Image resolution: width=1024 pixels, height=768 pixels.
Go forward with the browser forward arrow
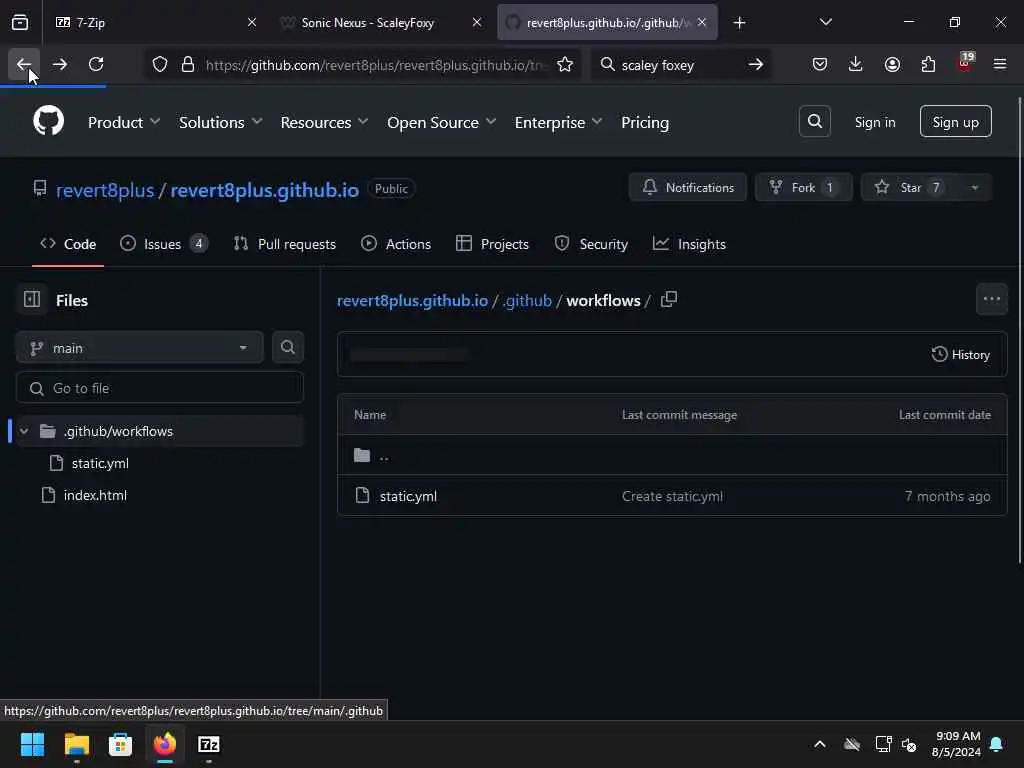(59, 64)
